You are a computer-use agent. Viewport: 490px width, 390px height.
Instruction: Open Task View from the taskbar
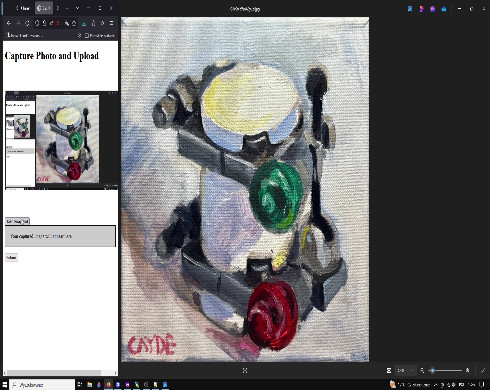pos(80,385)
